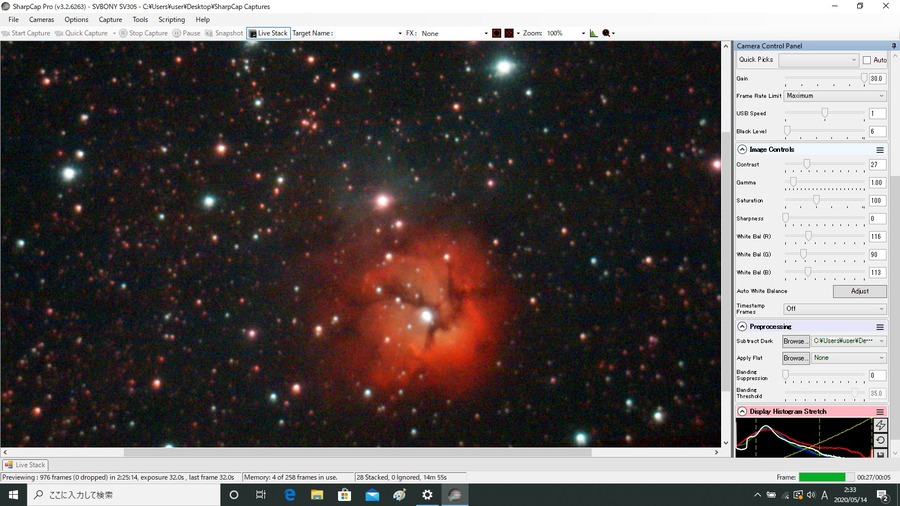
Task: Click the reset stretch circular arrow icon
Action: click(x=880, y=440)
